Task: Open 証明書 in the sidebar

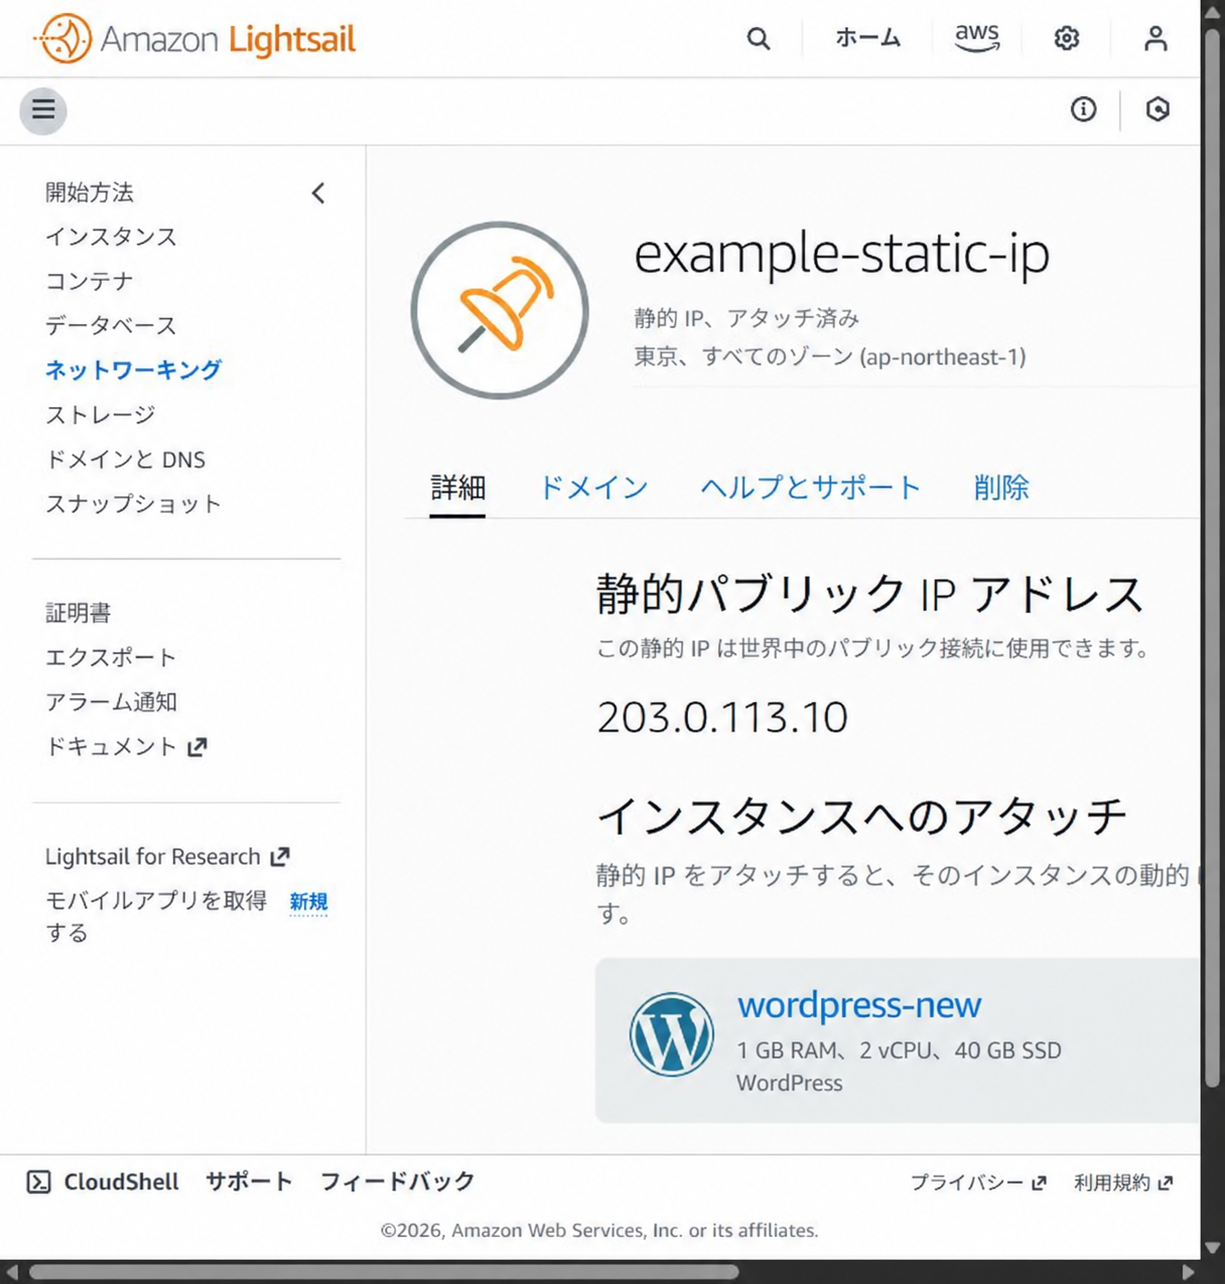Action: [78, 612]
